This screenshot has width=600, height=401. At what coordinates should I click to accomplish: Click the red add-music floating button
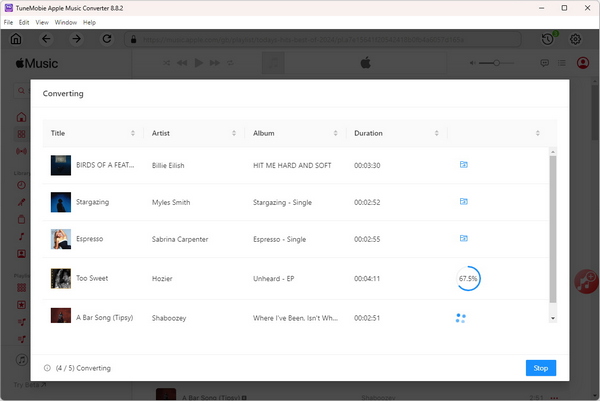click(x=586, y=282)
